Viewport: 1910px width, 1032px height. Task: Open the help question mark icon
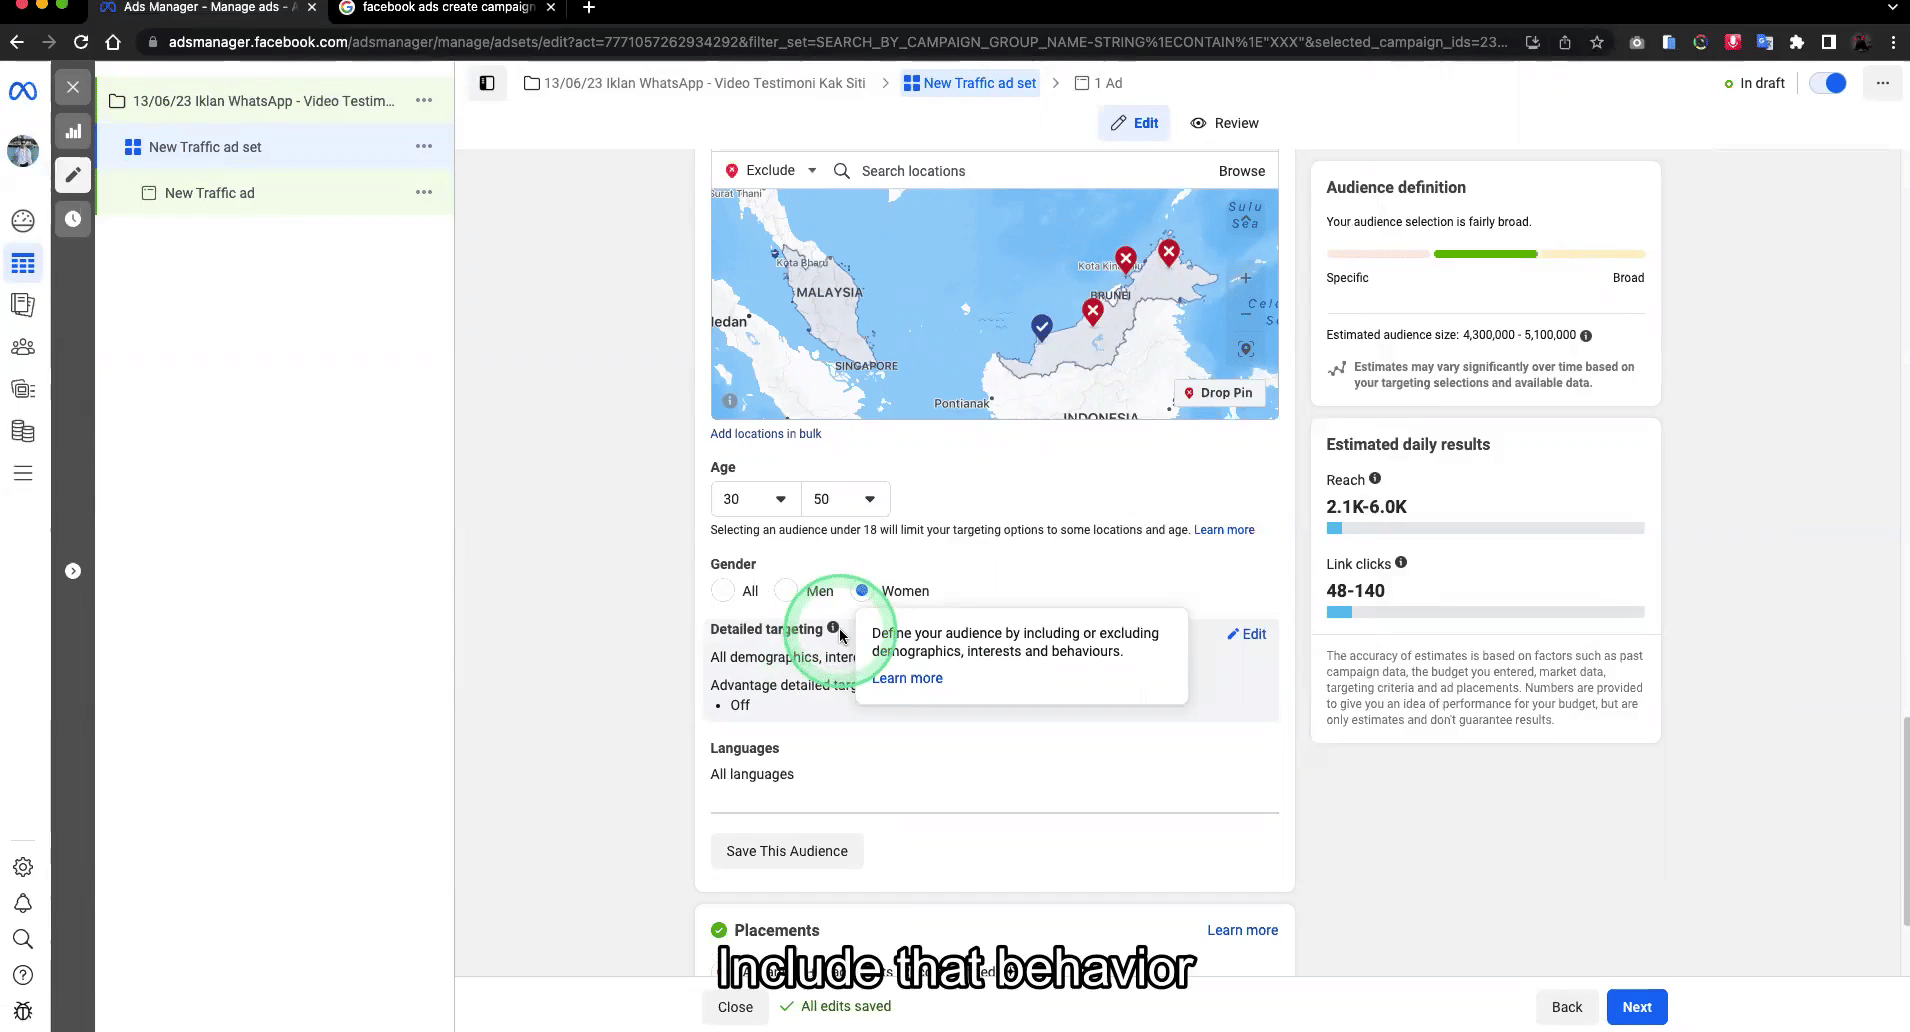(x=23, y=975)
